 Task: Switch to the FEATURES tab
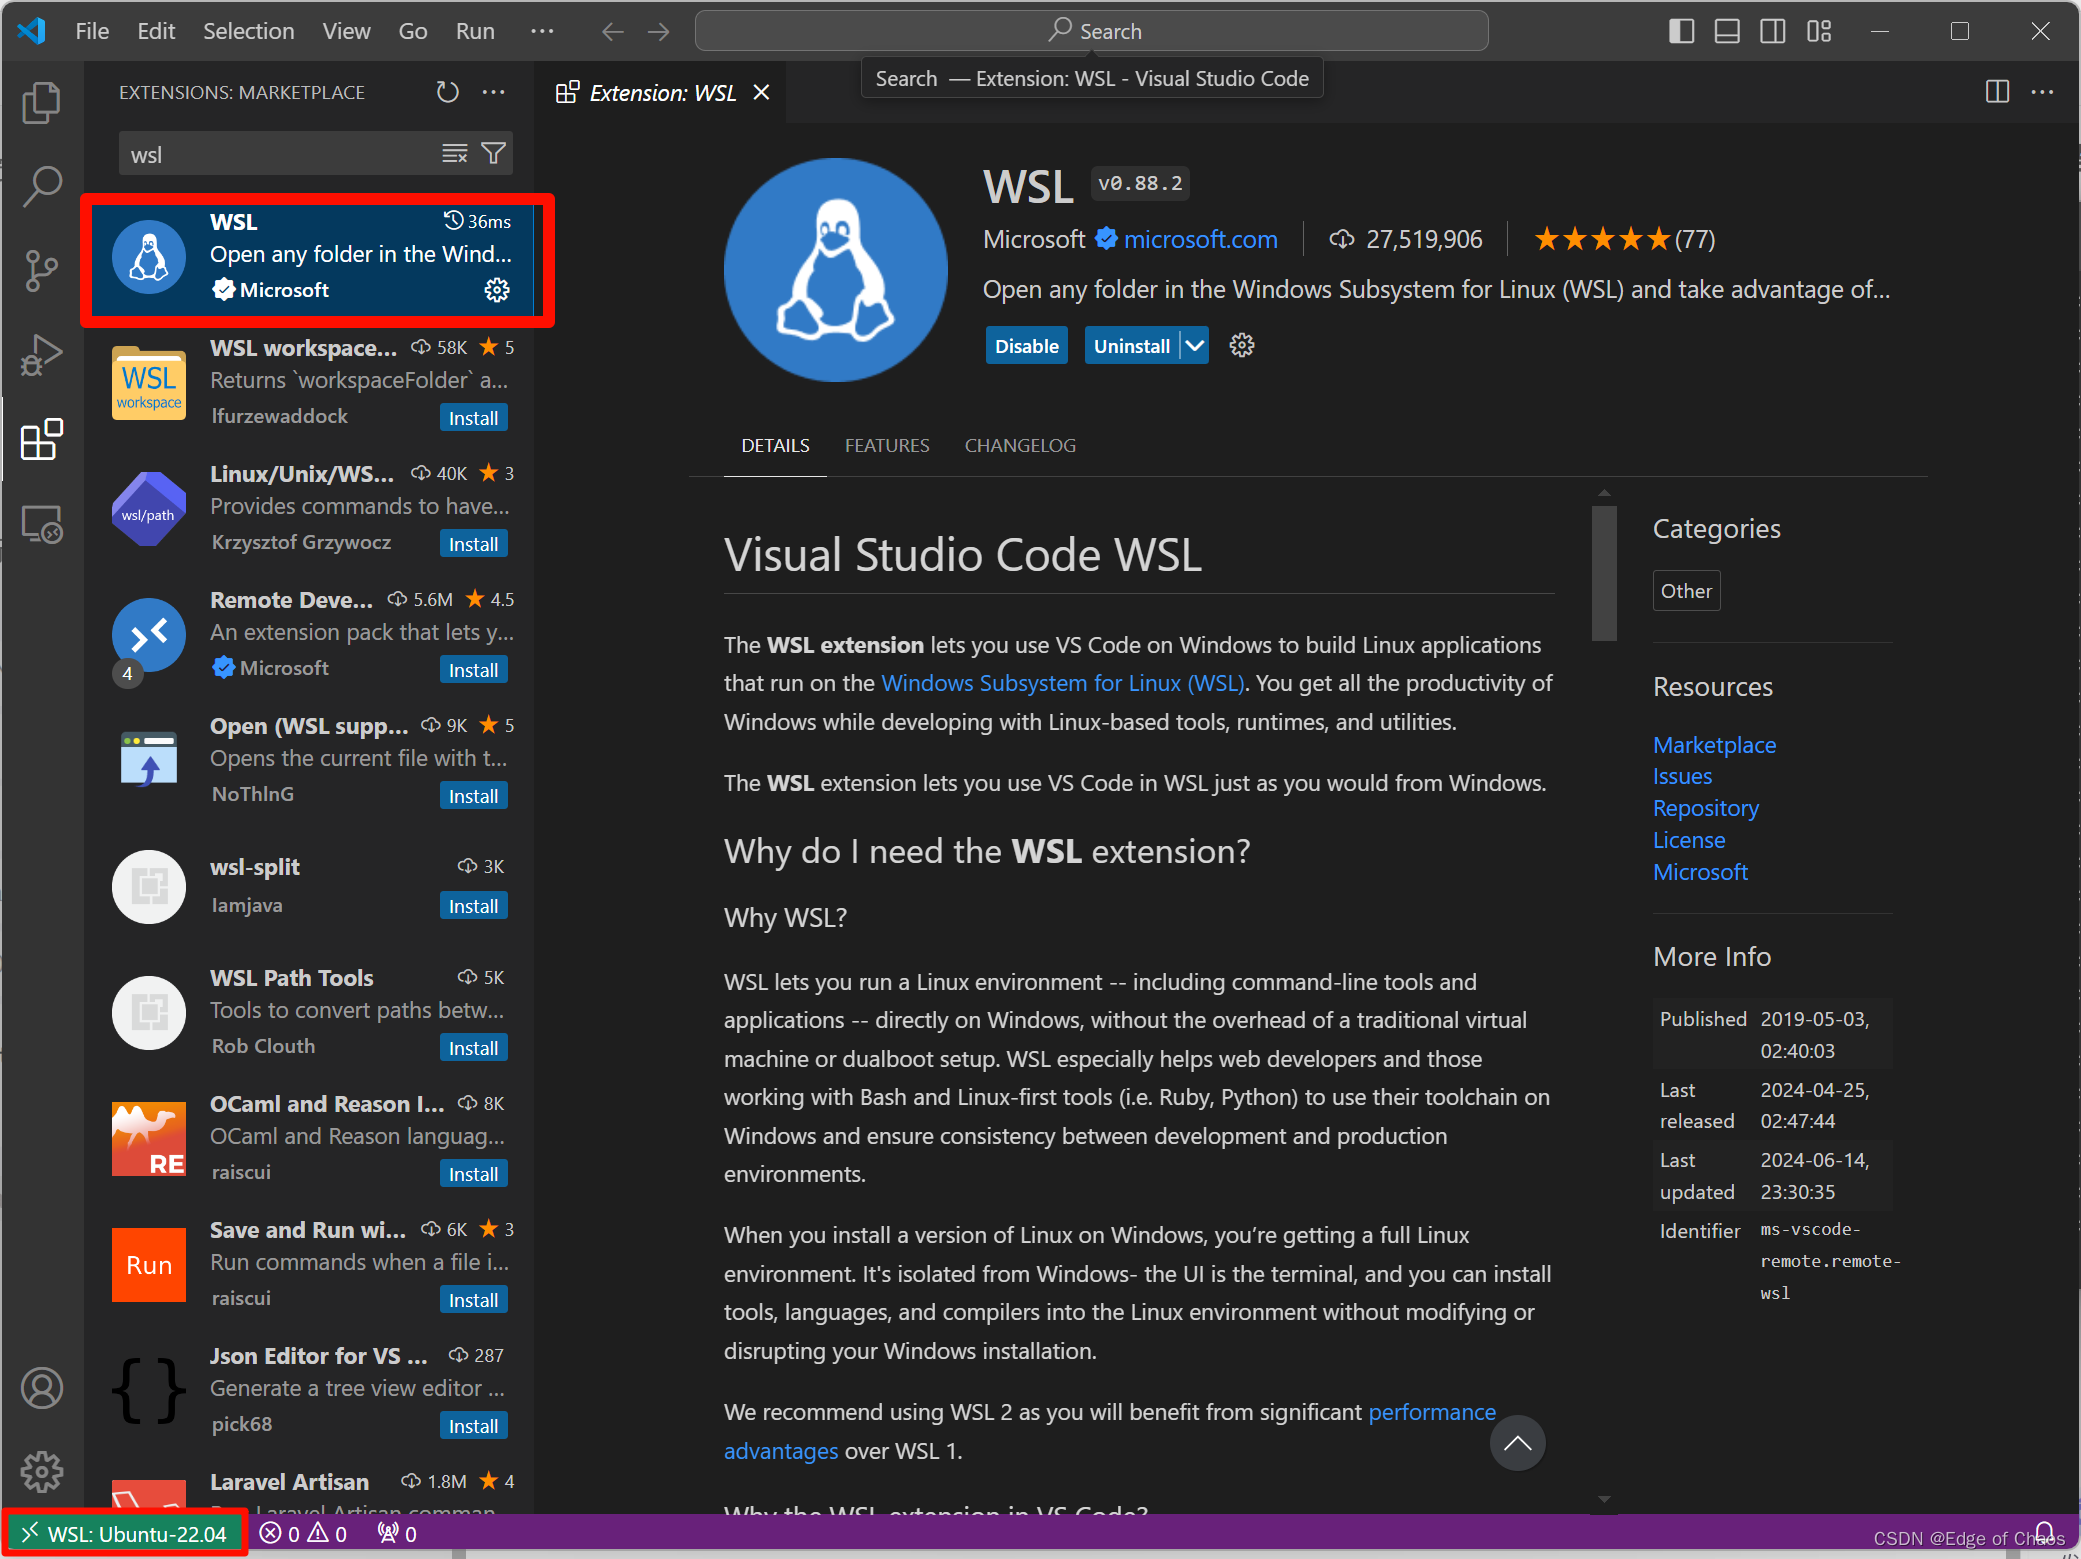[x=887, y=445]
